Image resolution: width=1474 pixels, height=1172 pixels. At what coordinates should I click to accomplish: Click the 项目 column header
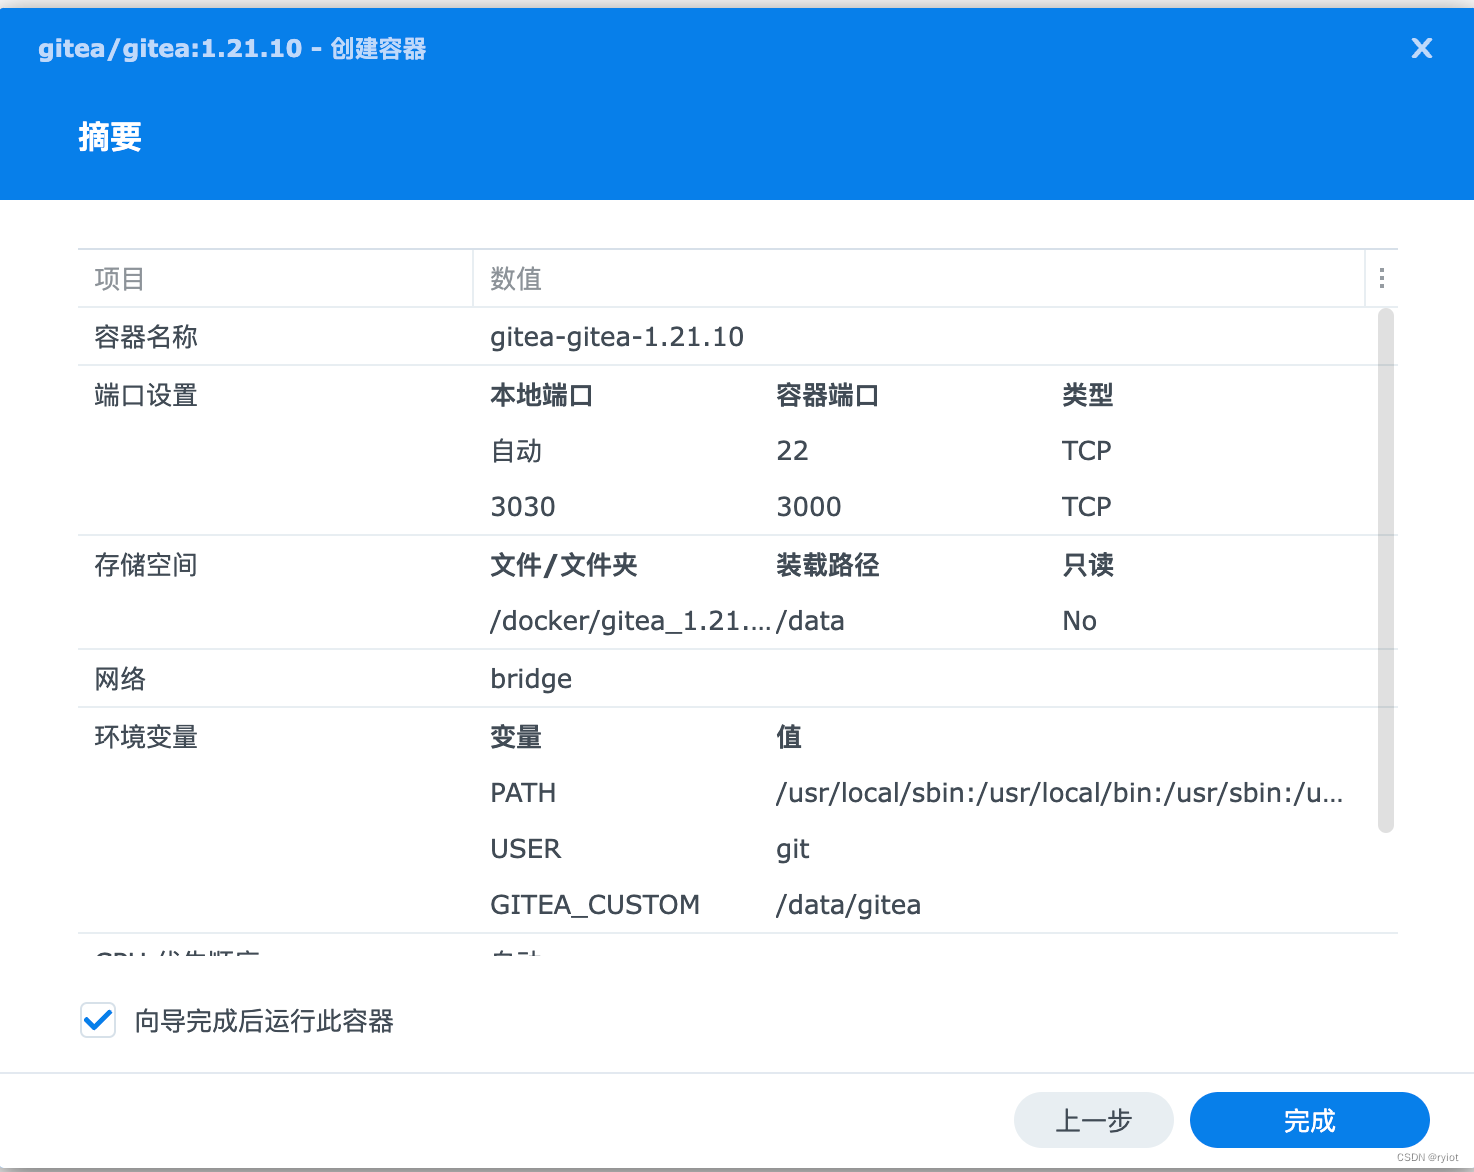(x=275, y=278)
